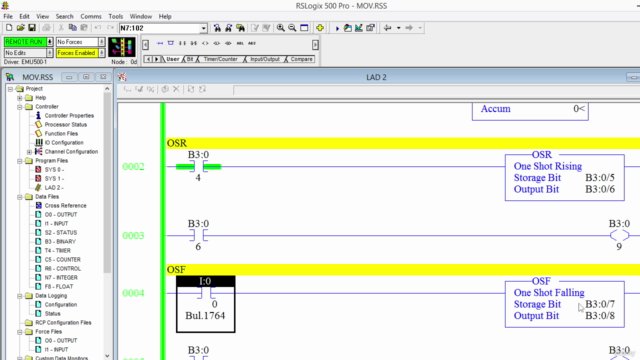Collapse the Data Logging folder node
This screenshot has height=360, width=640.
pyautogui.click(x=20, y=296)
